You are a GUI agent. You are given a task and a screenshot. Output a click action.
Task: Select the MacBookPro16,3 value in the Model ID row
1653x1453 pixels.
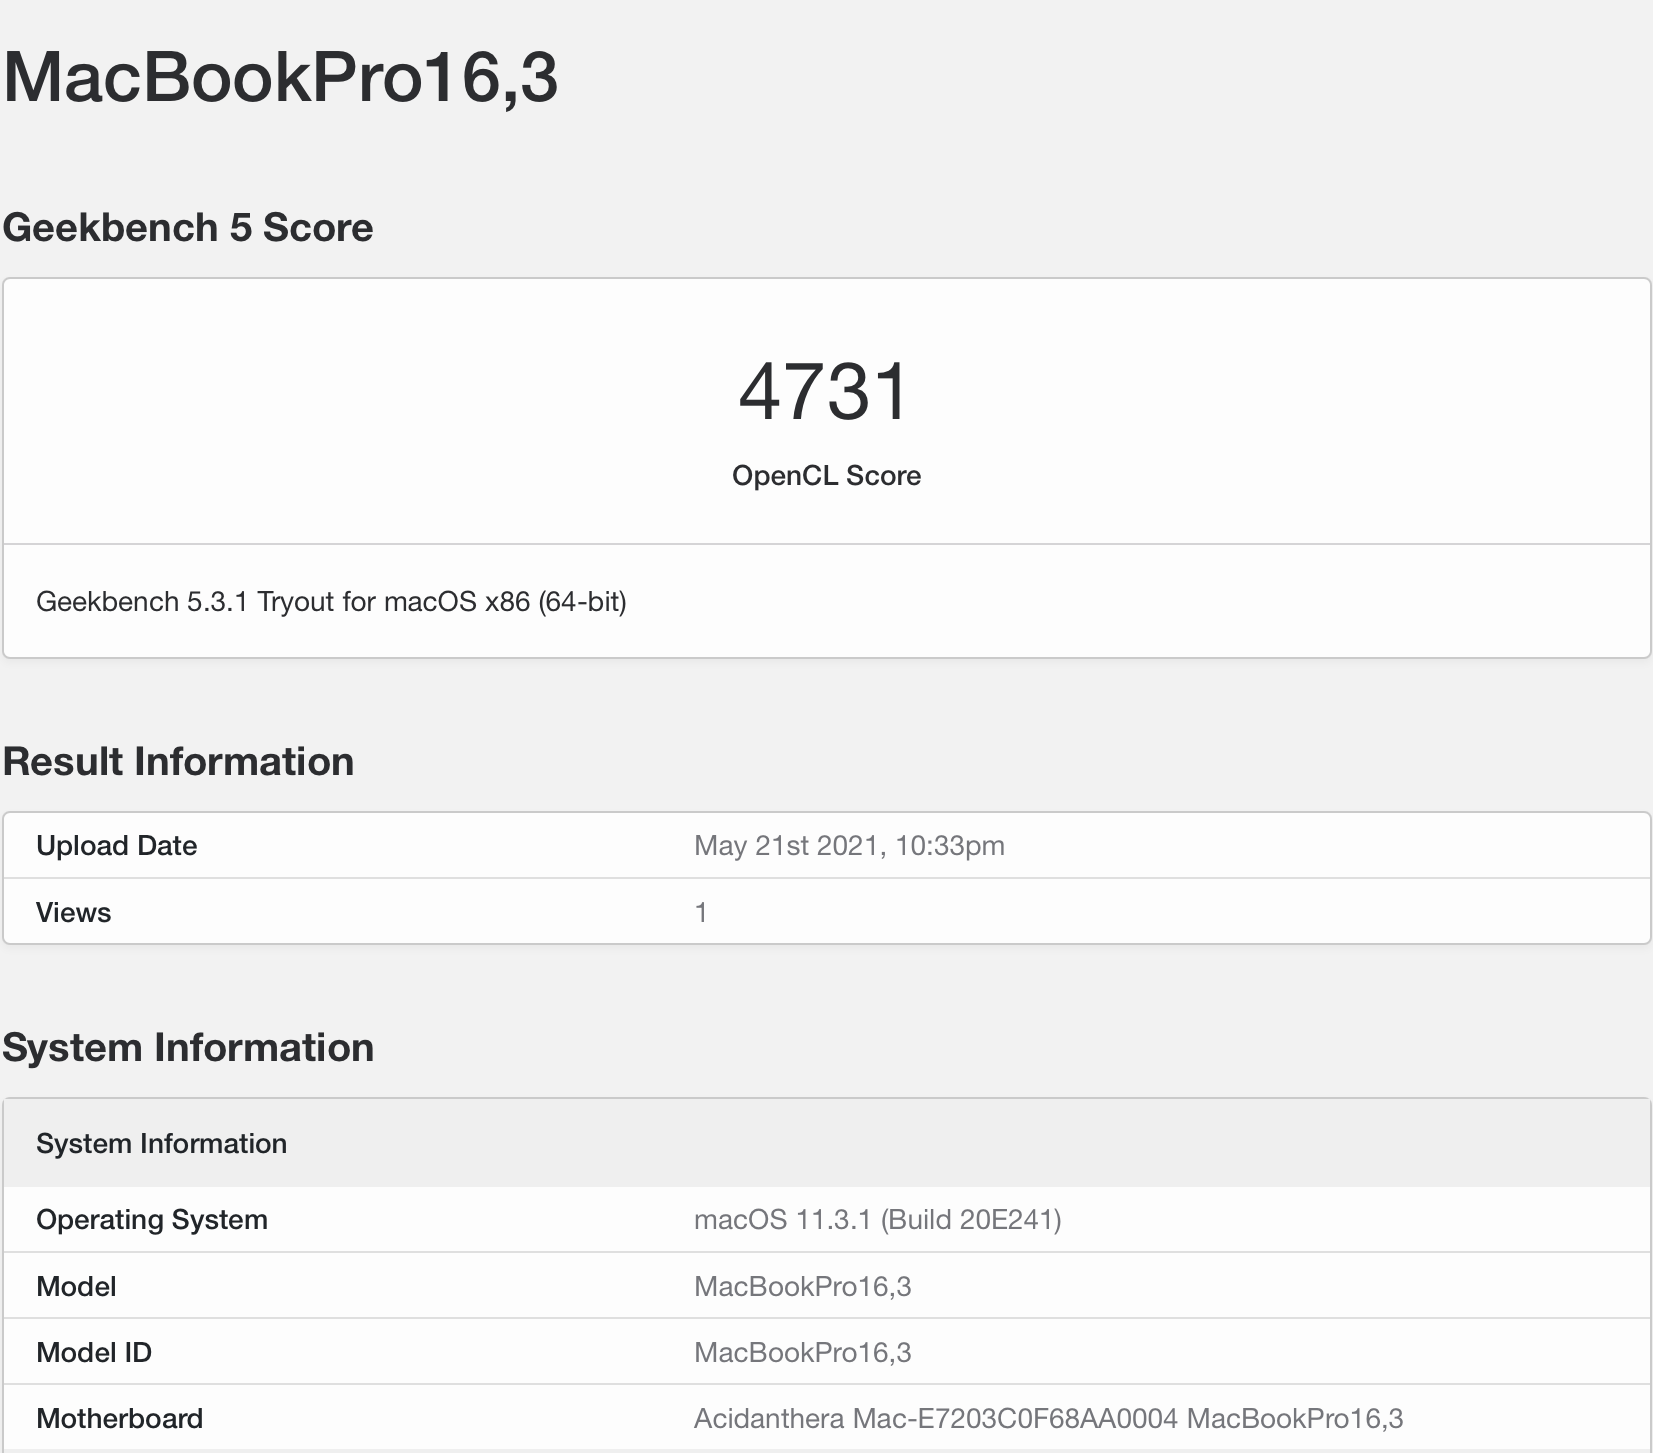click(x=802, y=1353)
